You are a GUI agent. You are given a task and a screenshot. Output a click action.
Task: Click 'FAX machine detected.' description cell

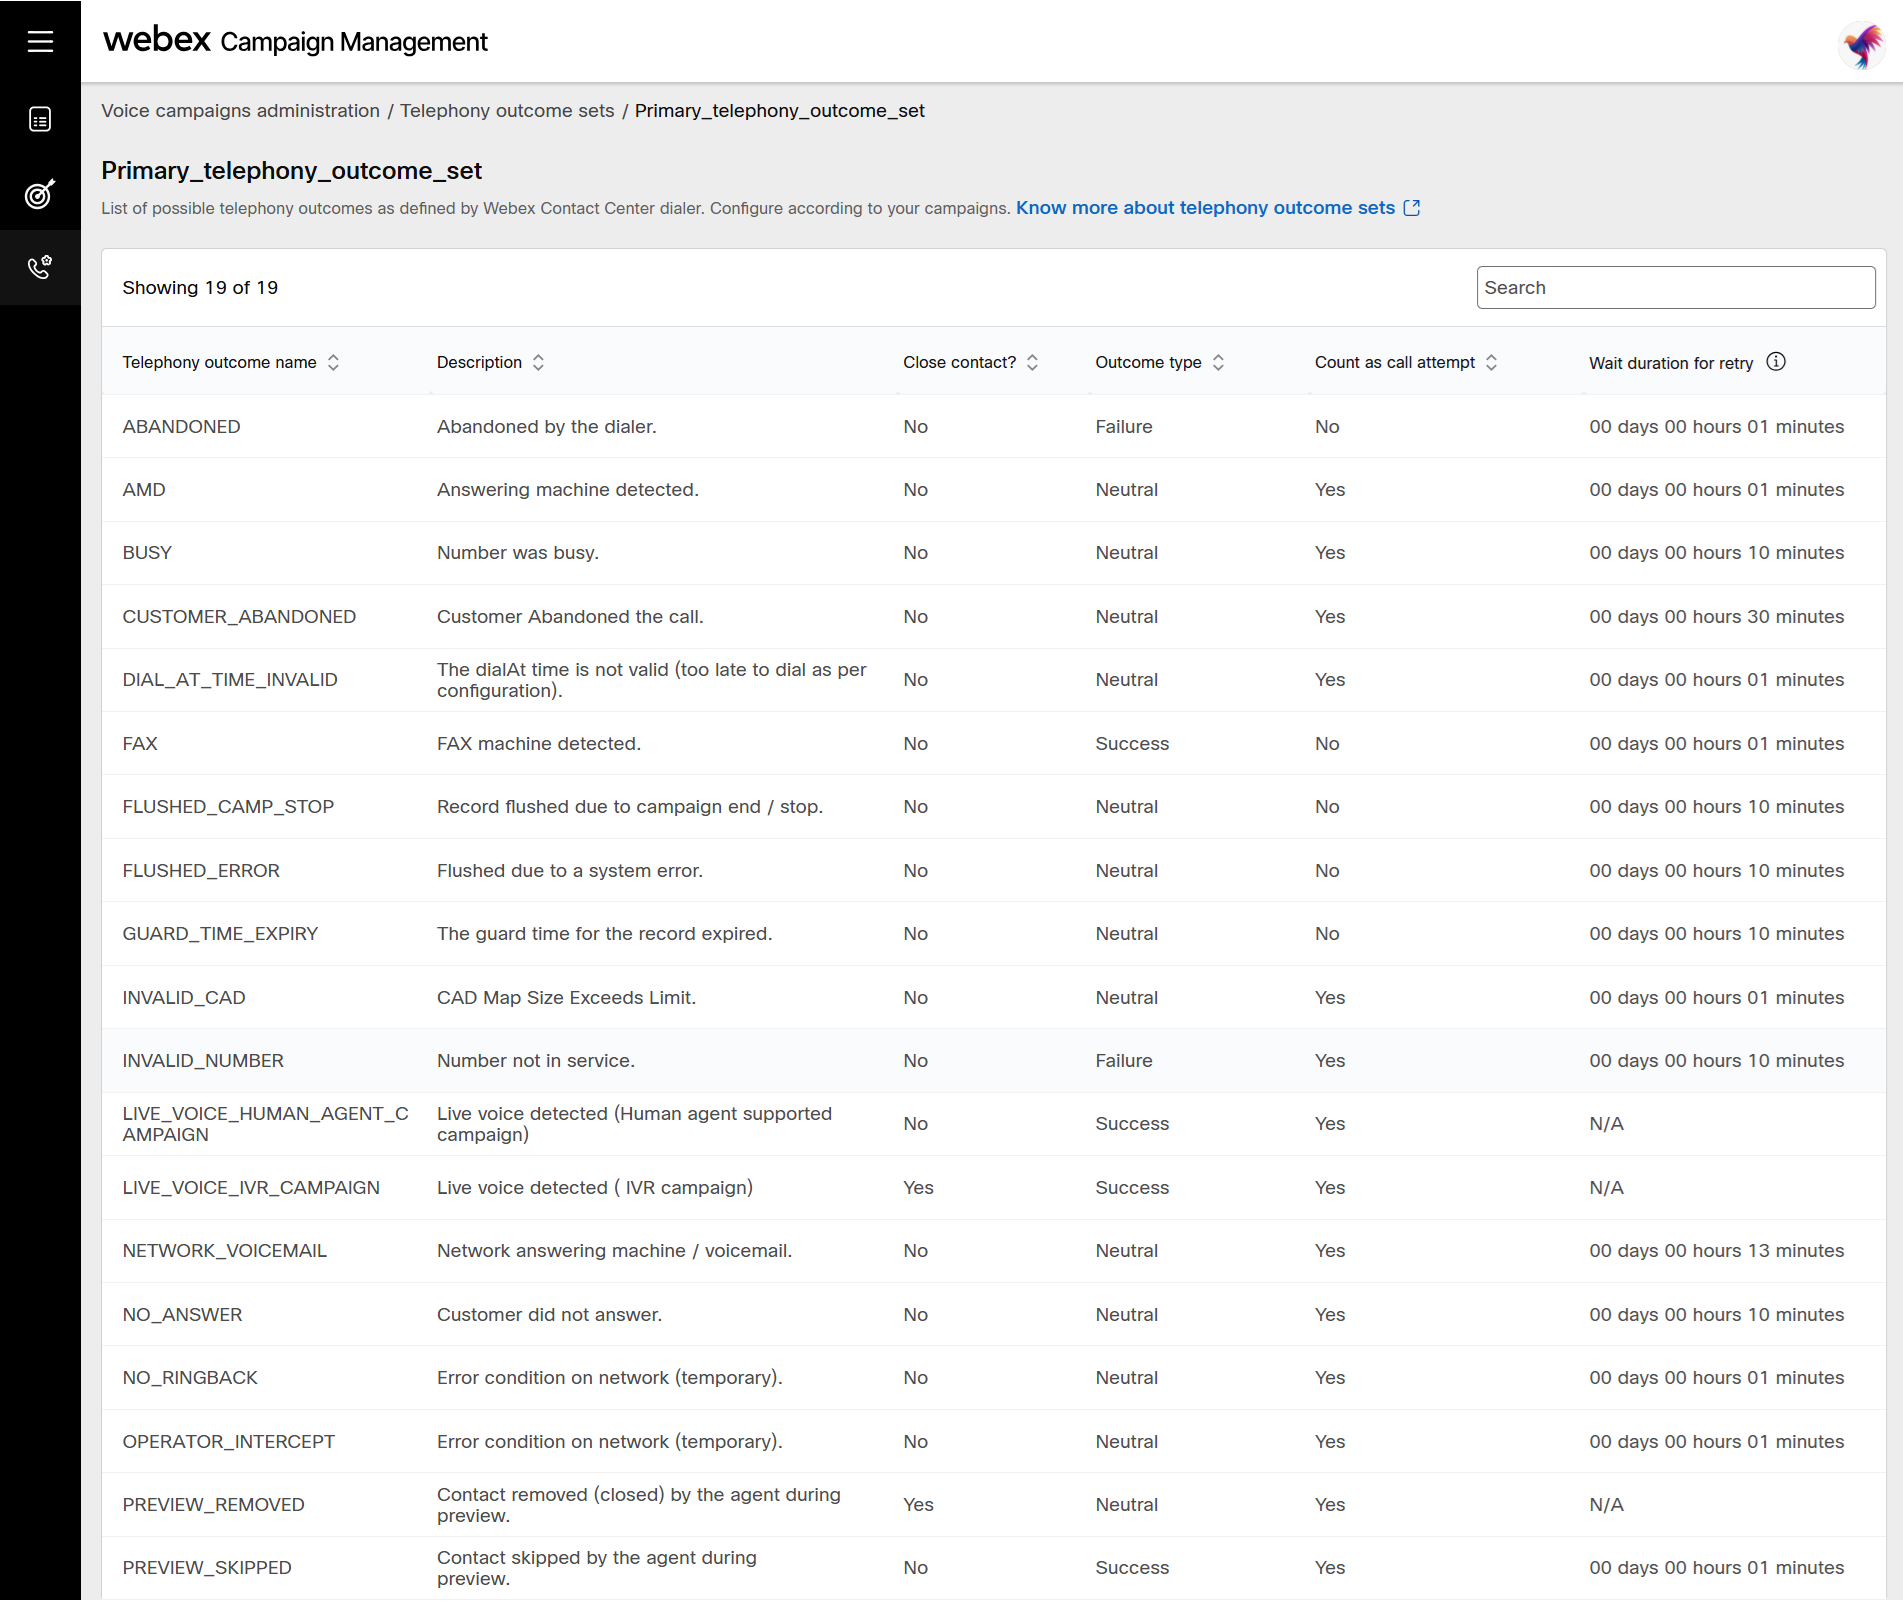[539, 744]
